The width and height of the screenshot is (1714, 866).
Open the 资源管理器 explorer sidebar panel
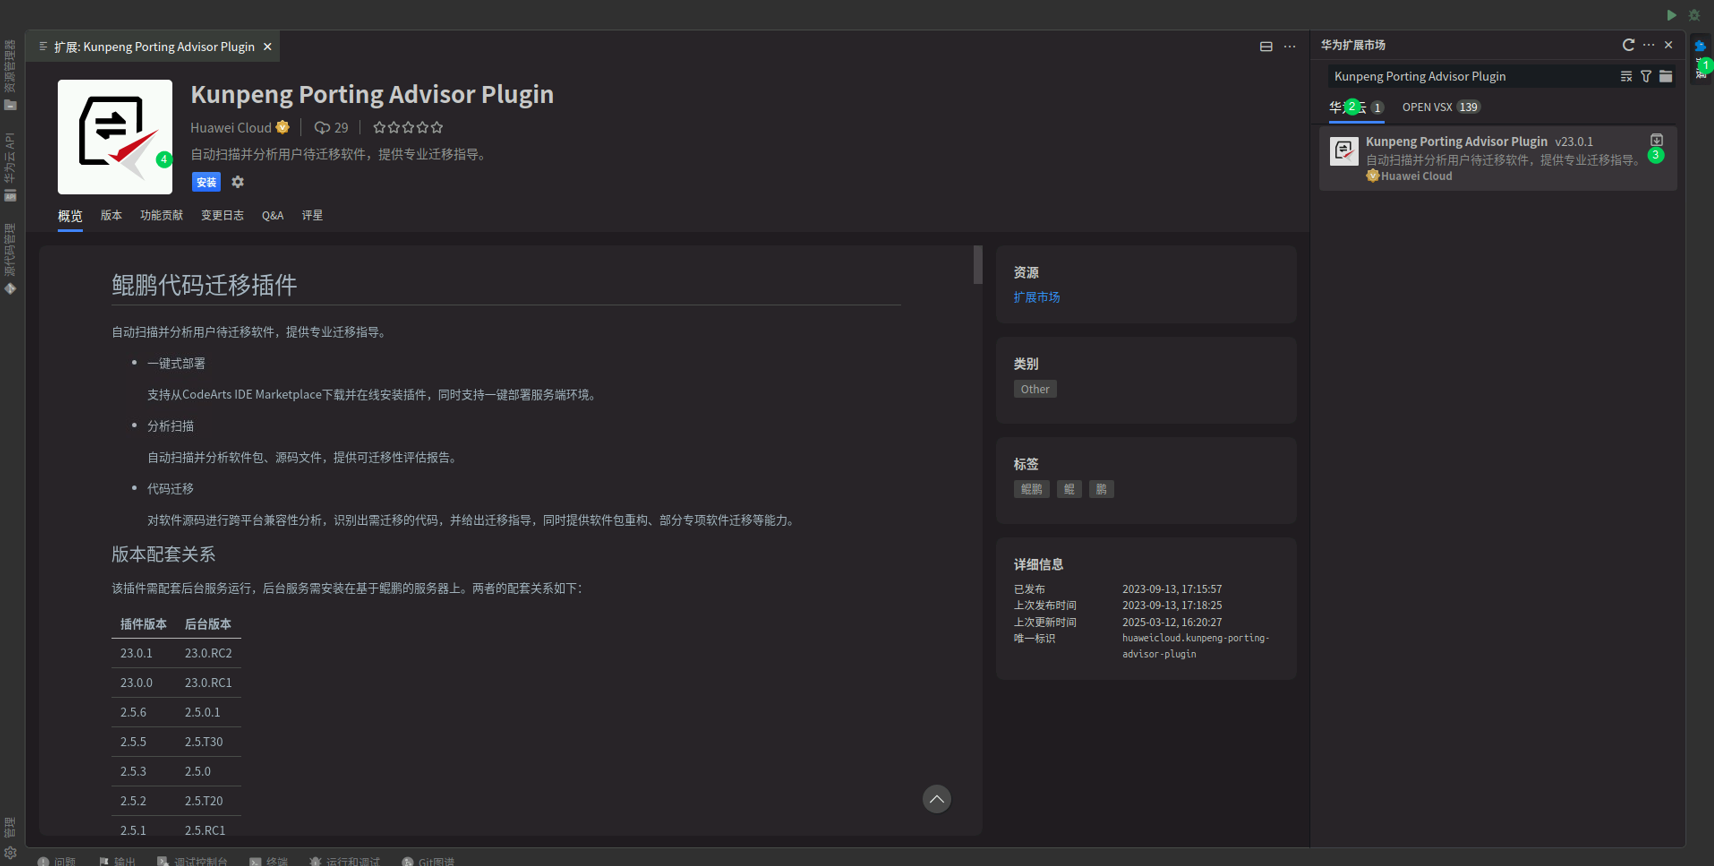point(10,75)
